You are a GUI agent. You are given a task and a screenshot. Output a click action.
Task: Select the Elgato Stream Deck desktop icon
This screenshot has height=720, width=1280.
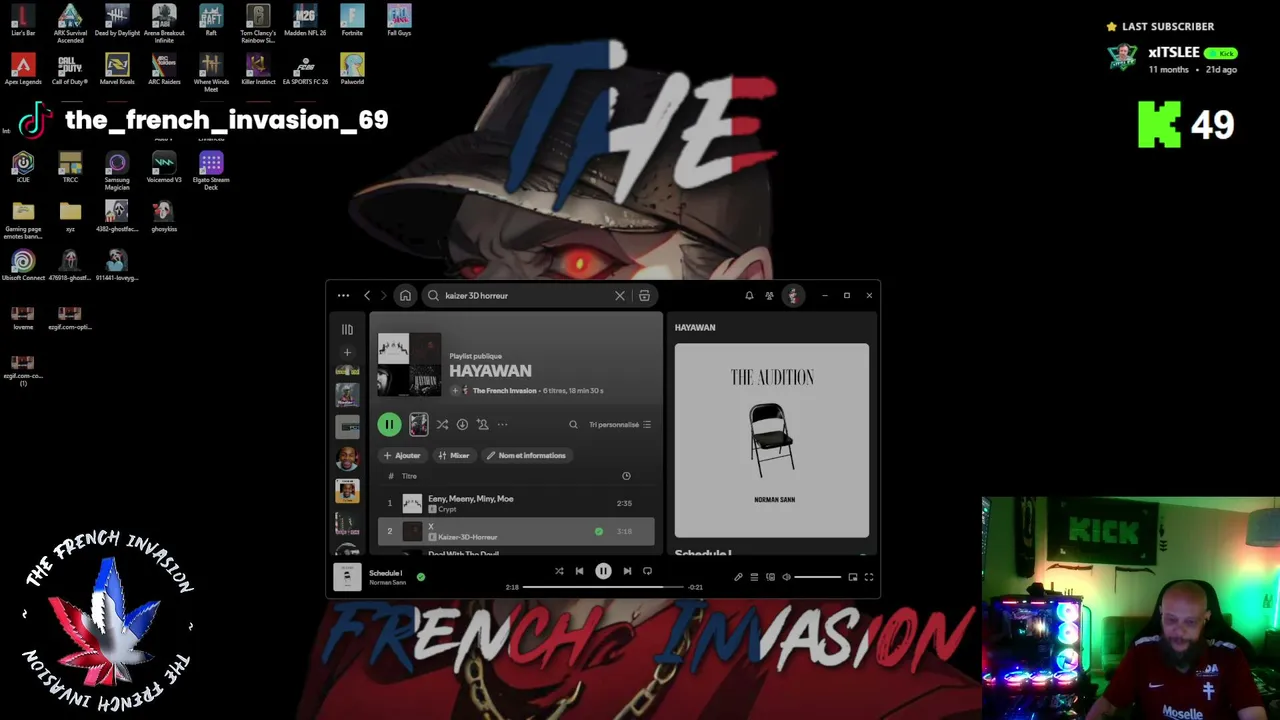[211, 170]
